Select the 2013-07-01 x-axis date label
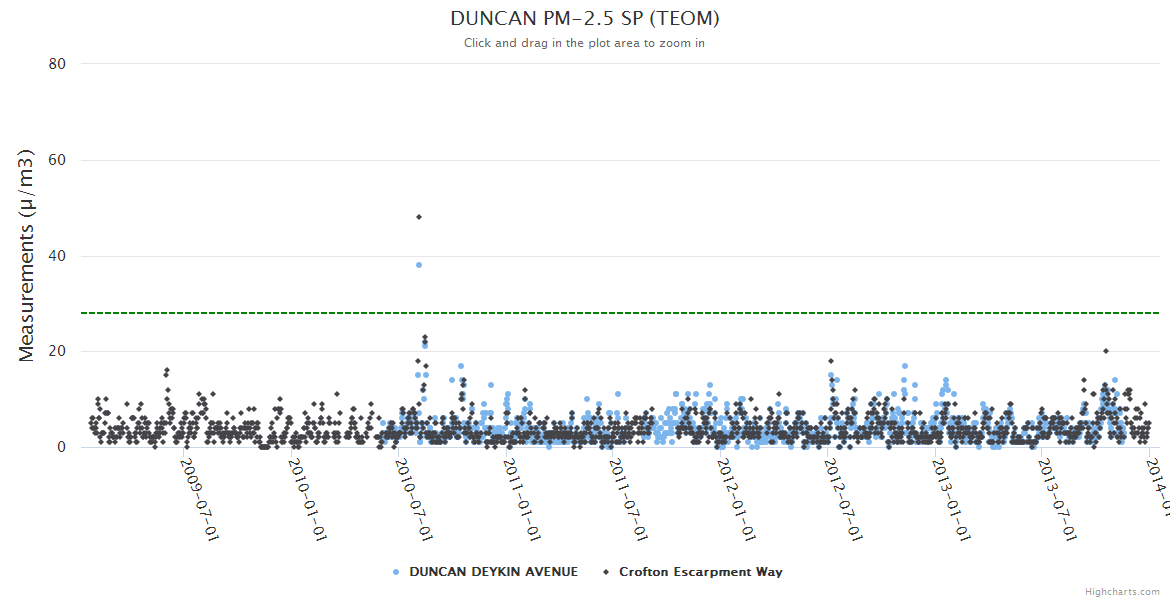The image size is (1170, 600). click(x=1056, y=498)
